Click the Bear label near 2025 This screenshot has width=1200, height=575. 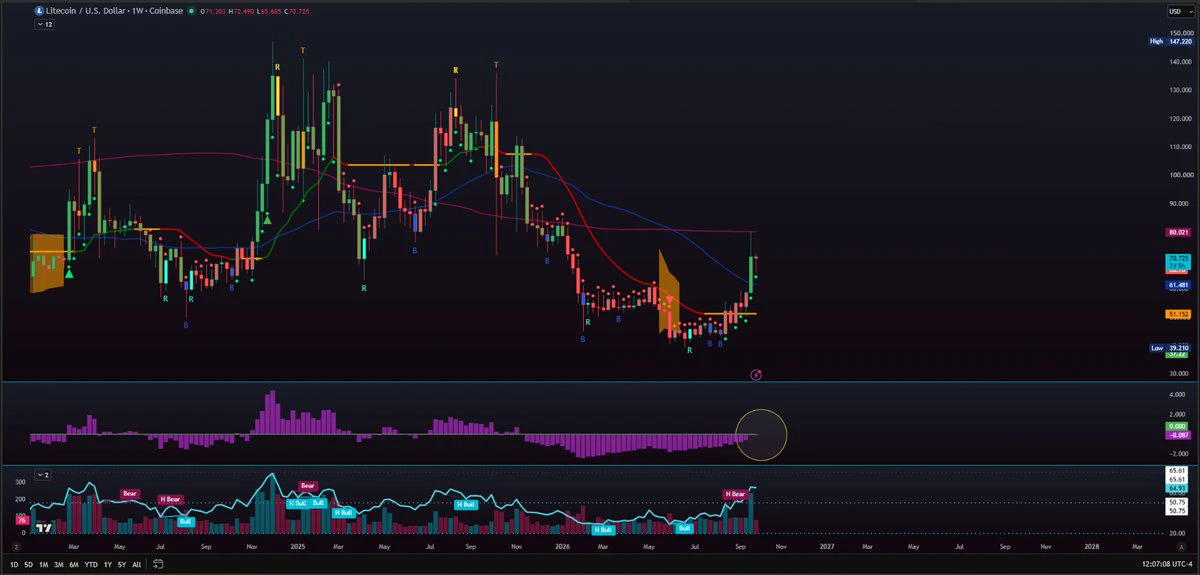(307, 485)
